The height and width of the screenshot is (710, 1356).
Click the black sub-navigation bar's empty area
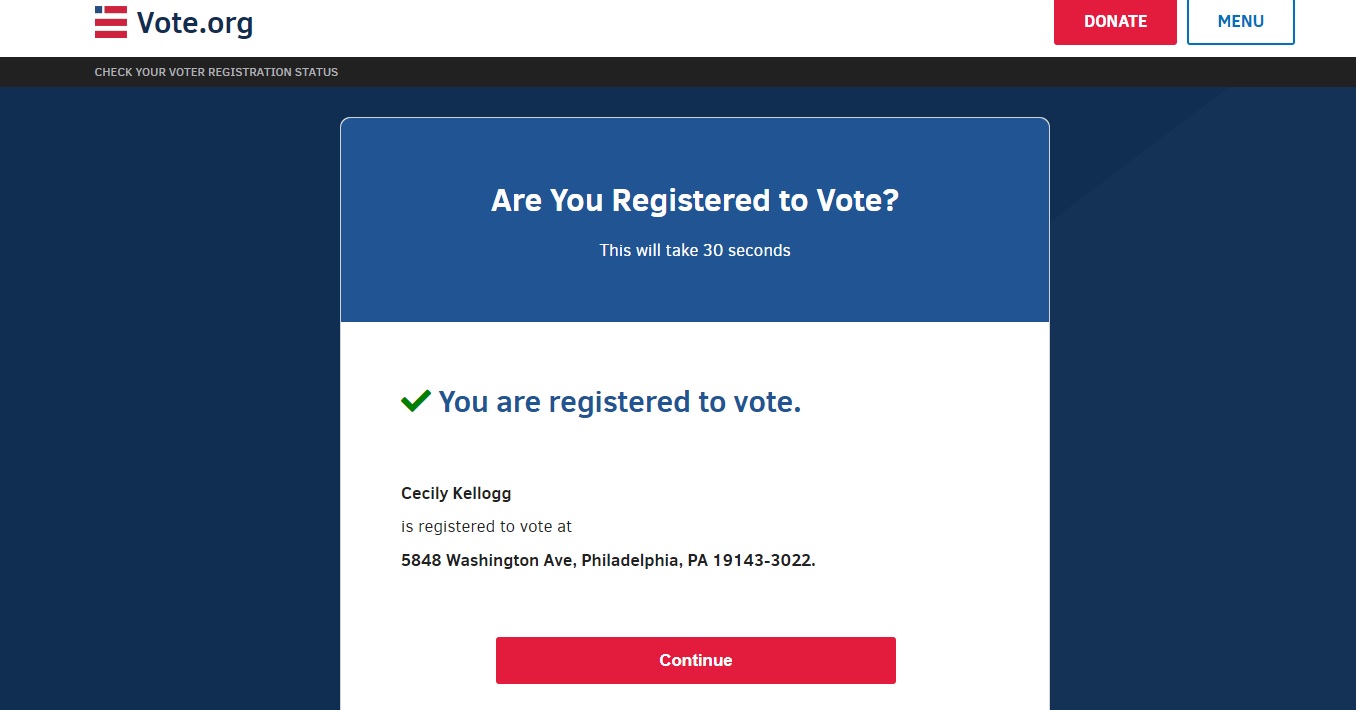click(800, 72)
